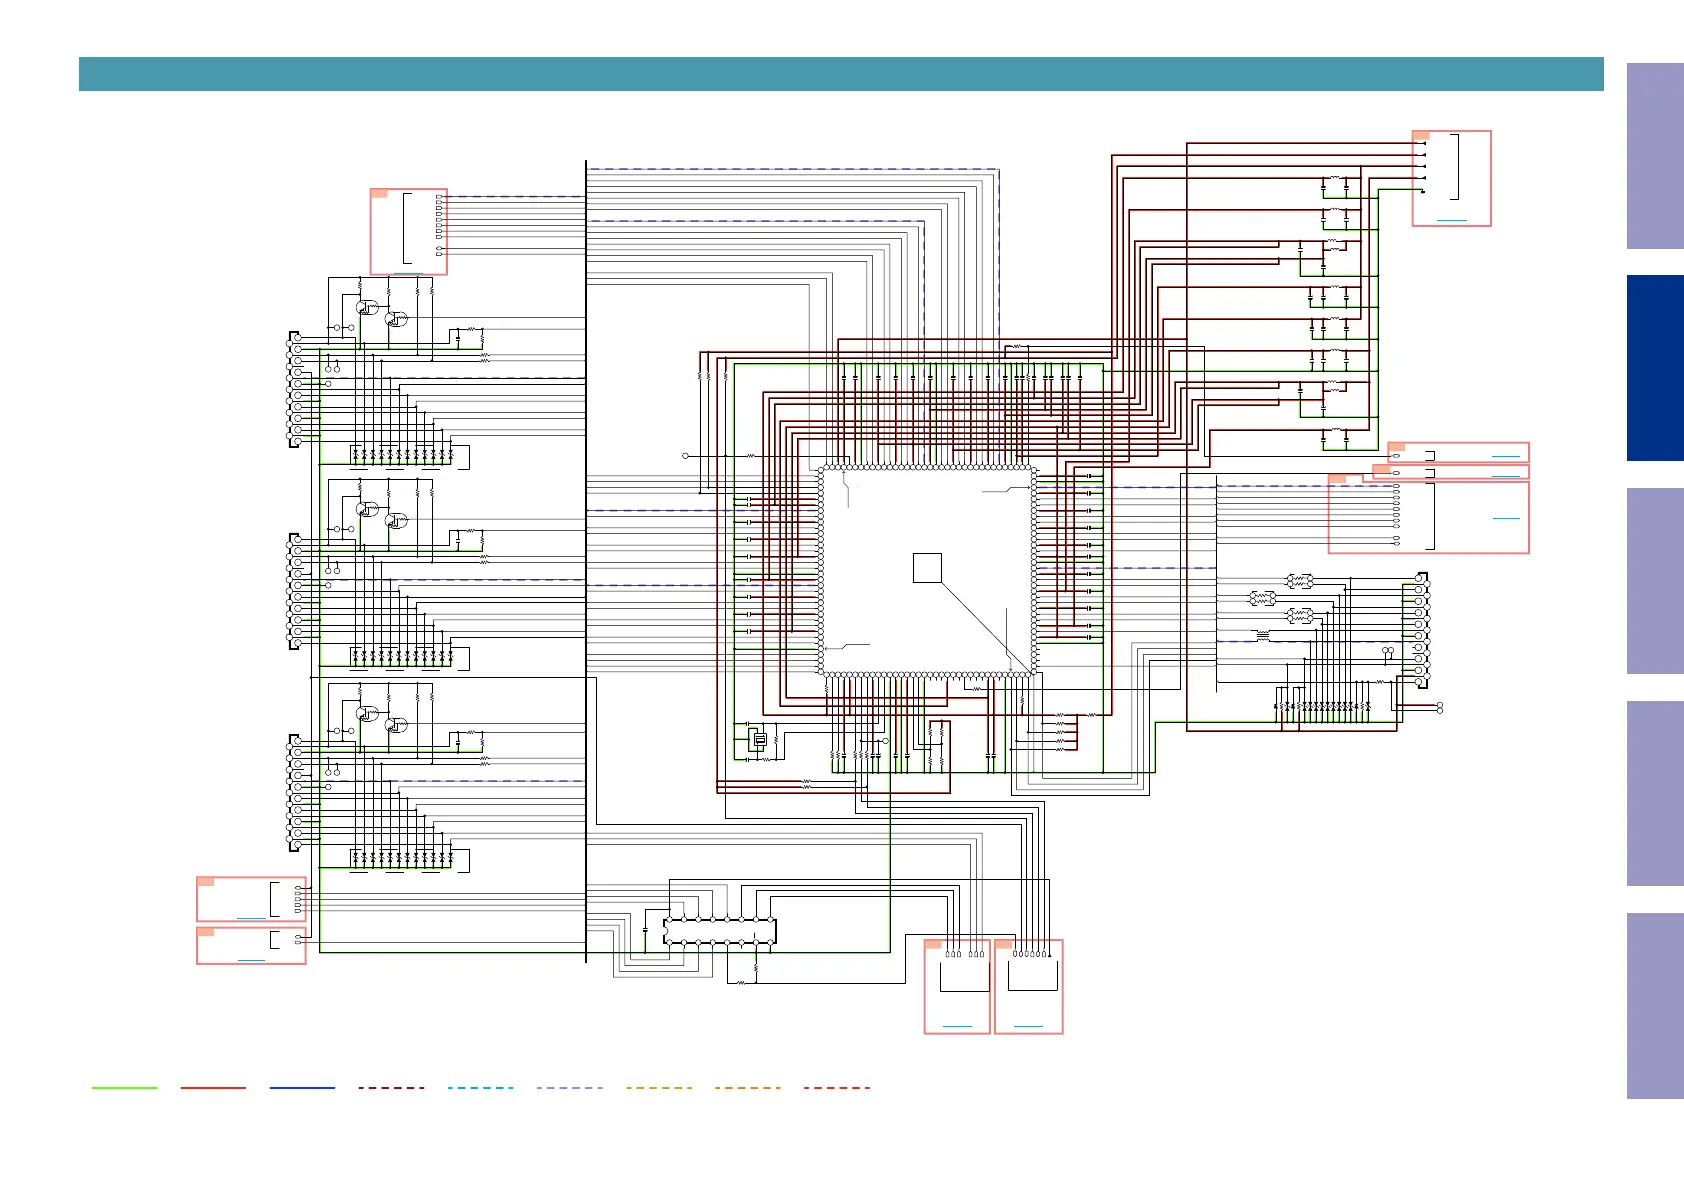This screenshot has width=1684, height=1191.
Task: Click the solid green legend line
Action: [x=124, y=1087]
